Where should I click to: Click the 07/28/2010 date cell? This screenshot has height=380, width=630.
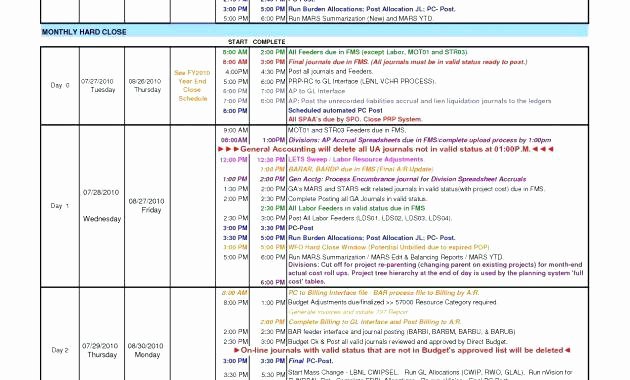[101, 192]
